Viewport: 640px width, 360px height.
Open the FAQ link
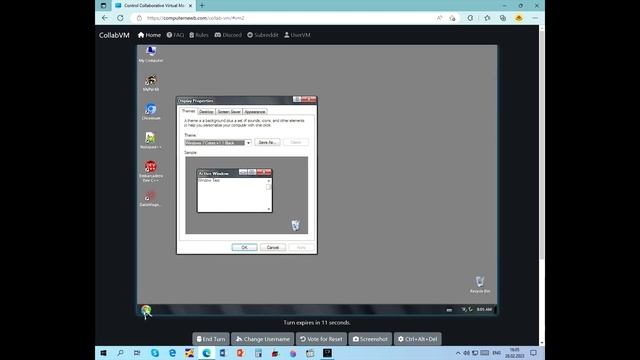[176, 35]
